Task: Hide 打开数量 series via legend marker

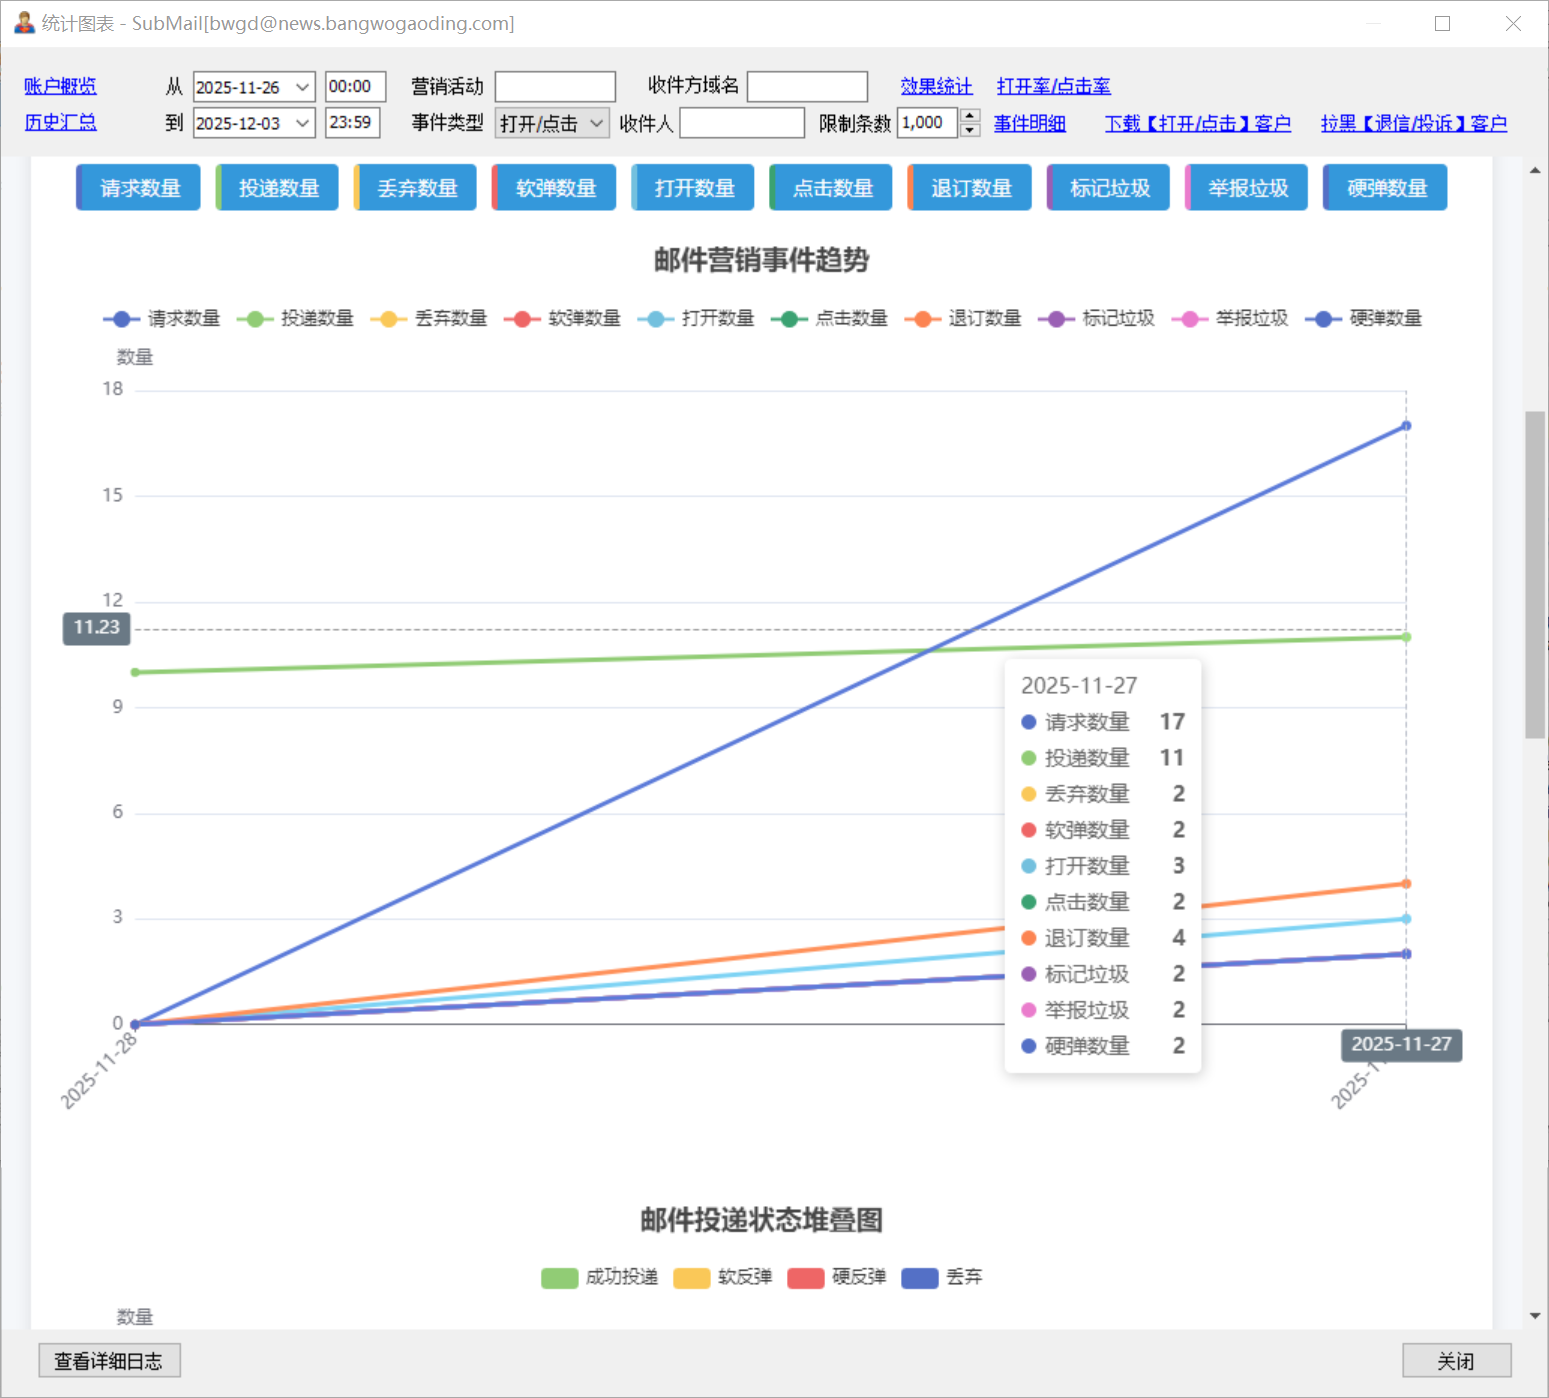Action: [655, 319]
